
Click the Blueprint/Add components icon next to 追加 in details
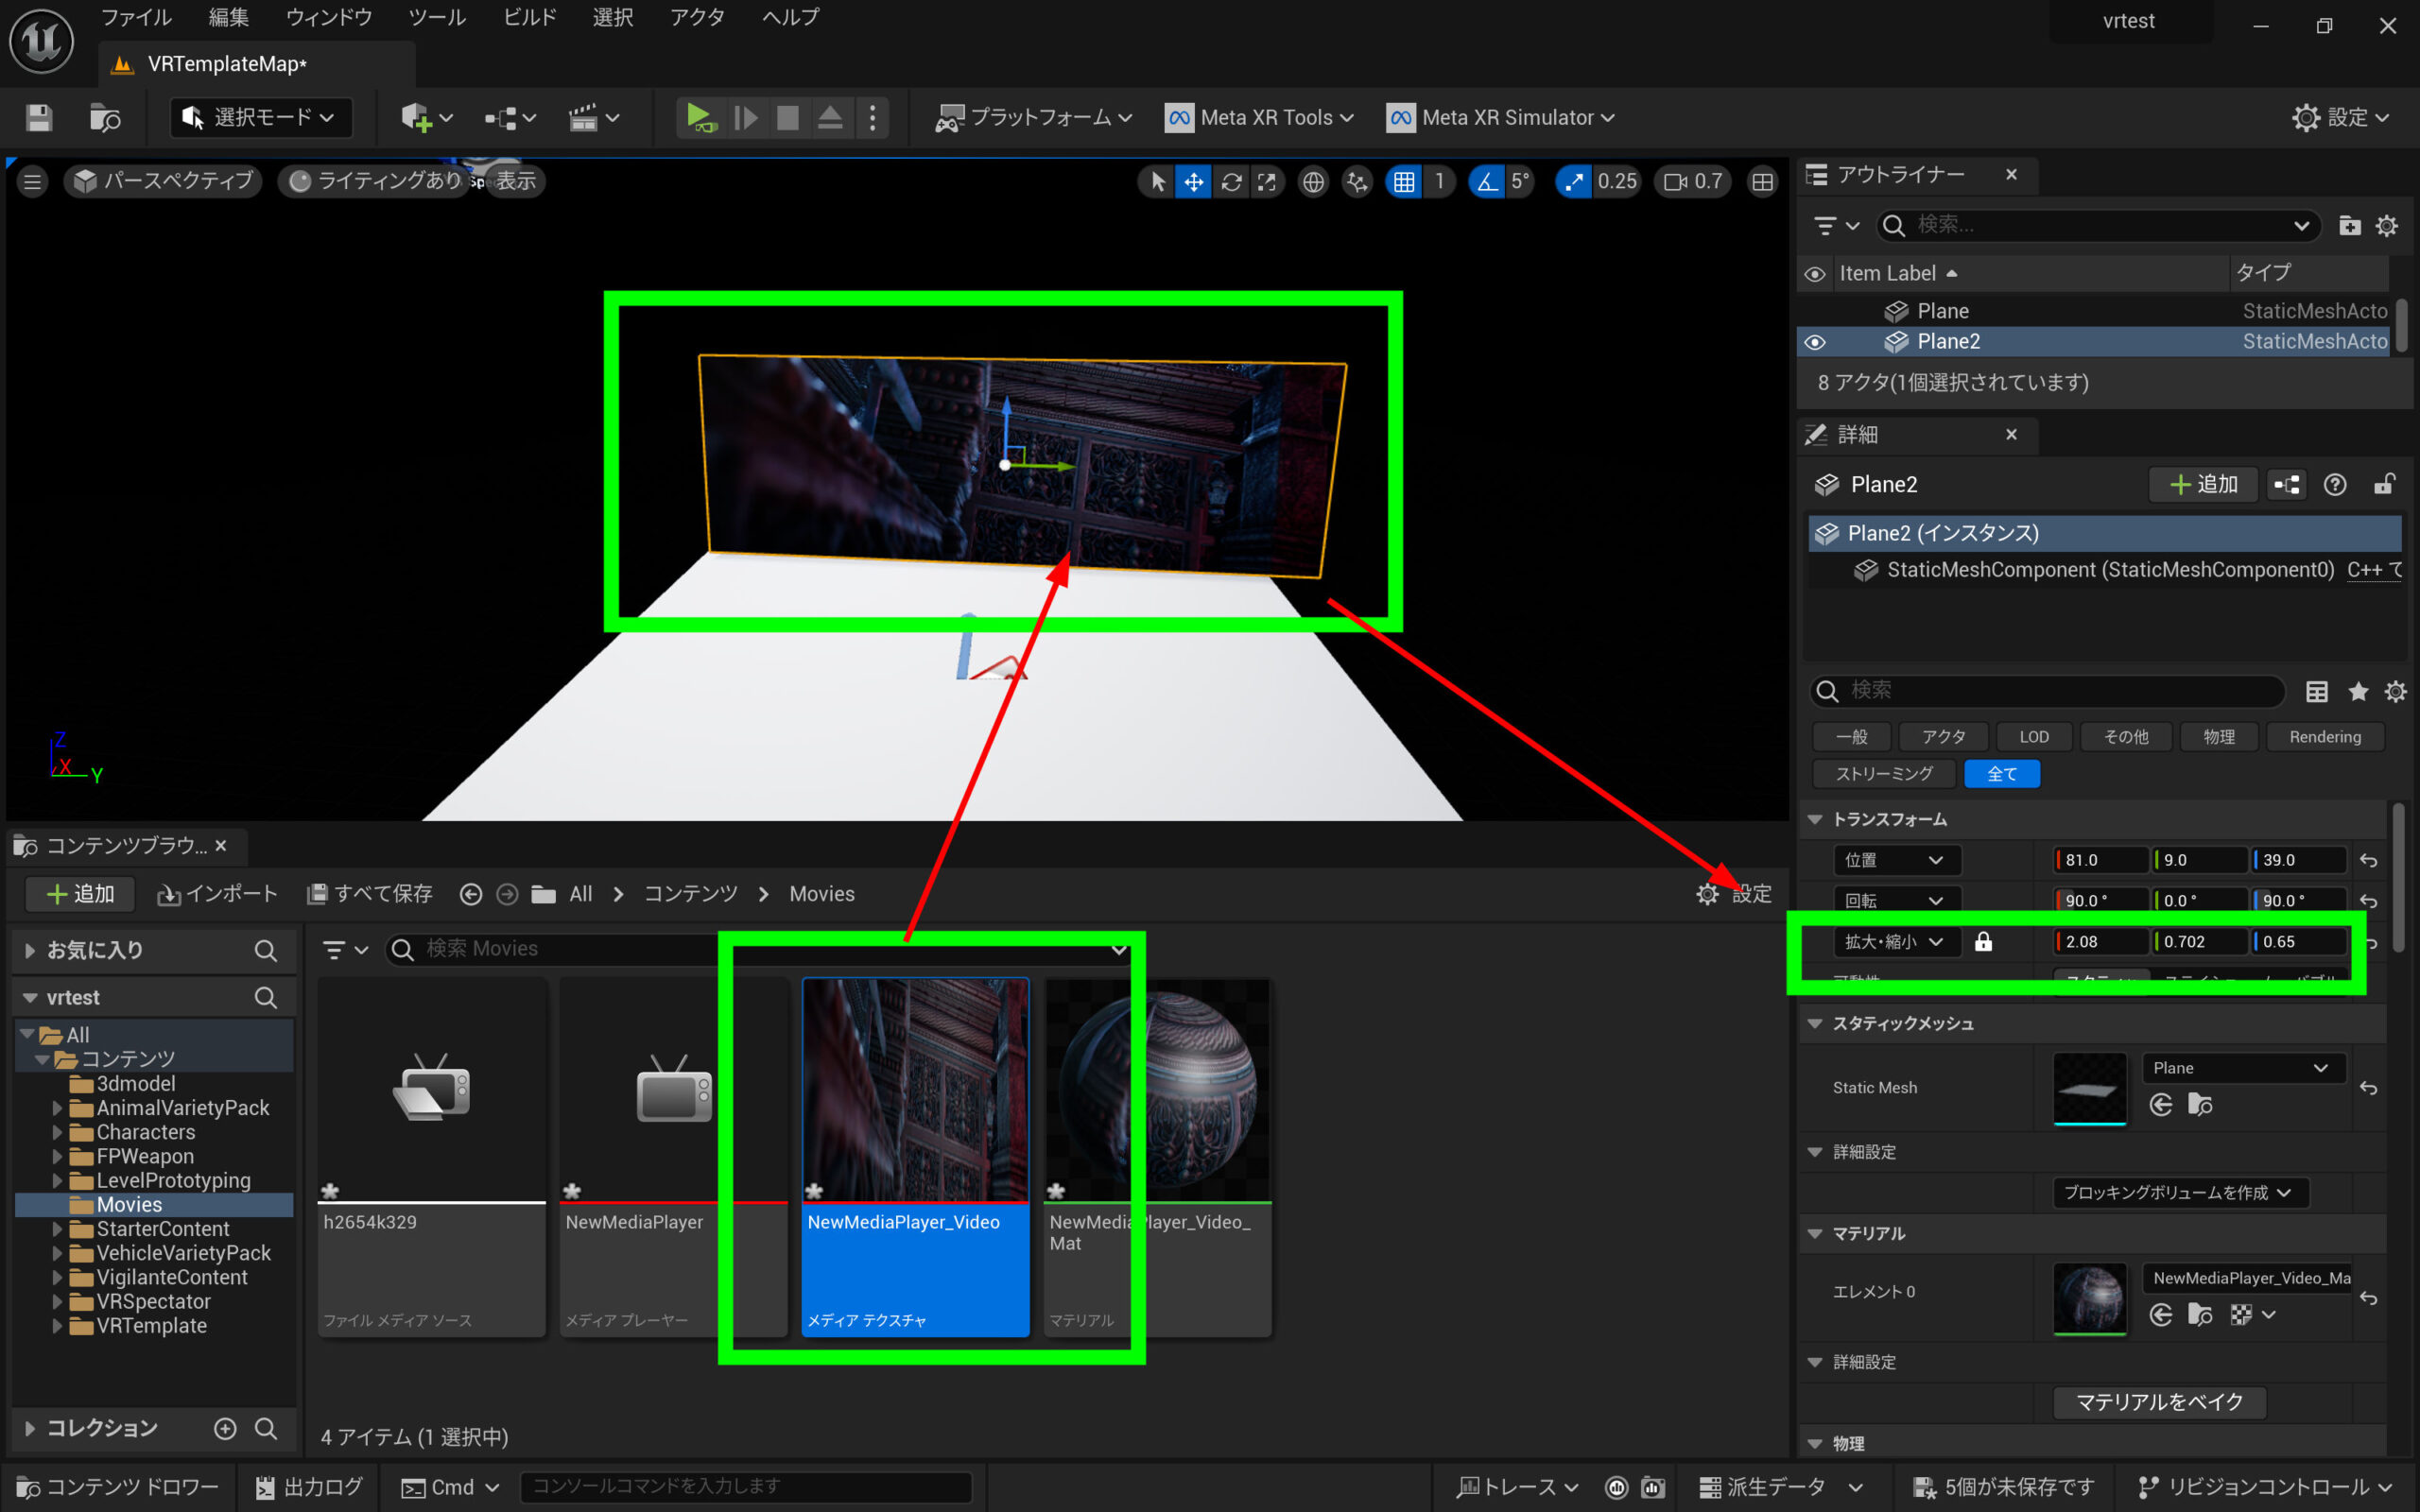point(2286,485)
